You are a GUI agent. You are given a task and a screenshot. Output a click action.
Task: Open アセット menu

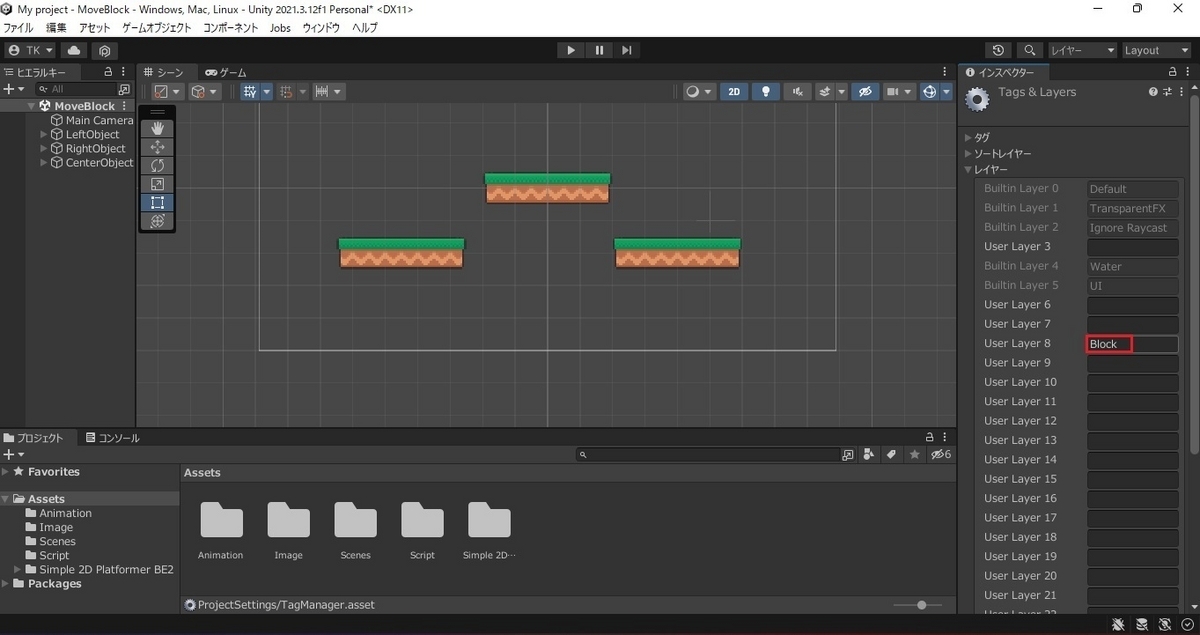point(94,28)
